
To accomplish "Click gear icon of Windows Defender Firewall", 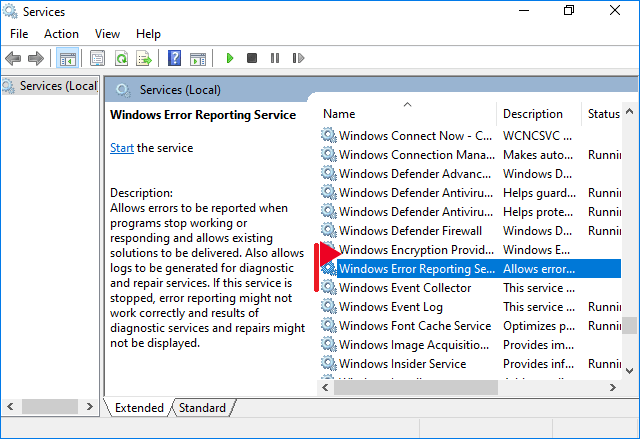I will 328,230.
